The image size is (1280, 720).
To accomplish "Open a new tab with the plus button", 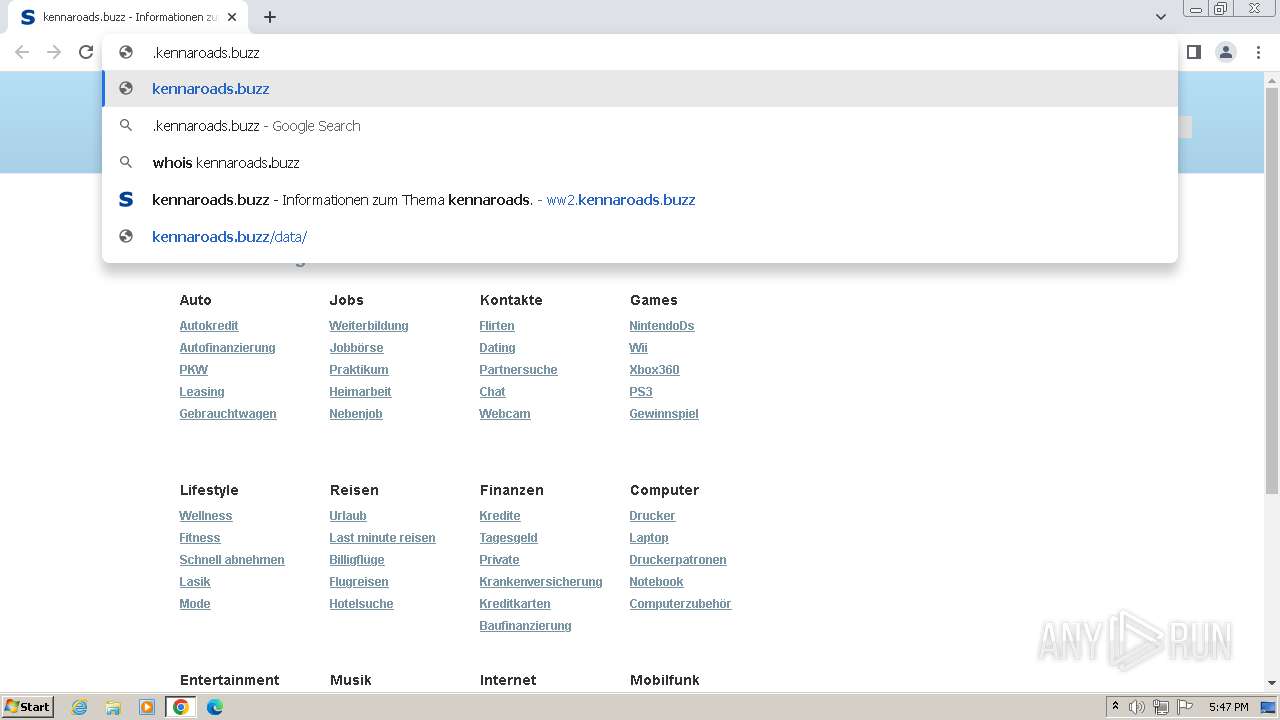I will (x=270, y=17).
